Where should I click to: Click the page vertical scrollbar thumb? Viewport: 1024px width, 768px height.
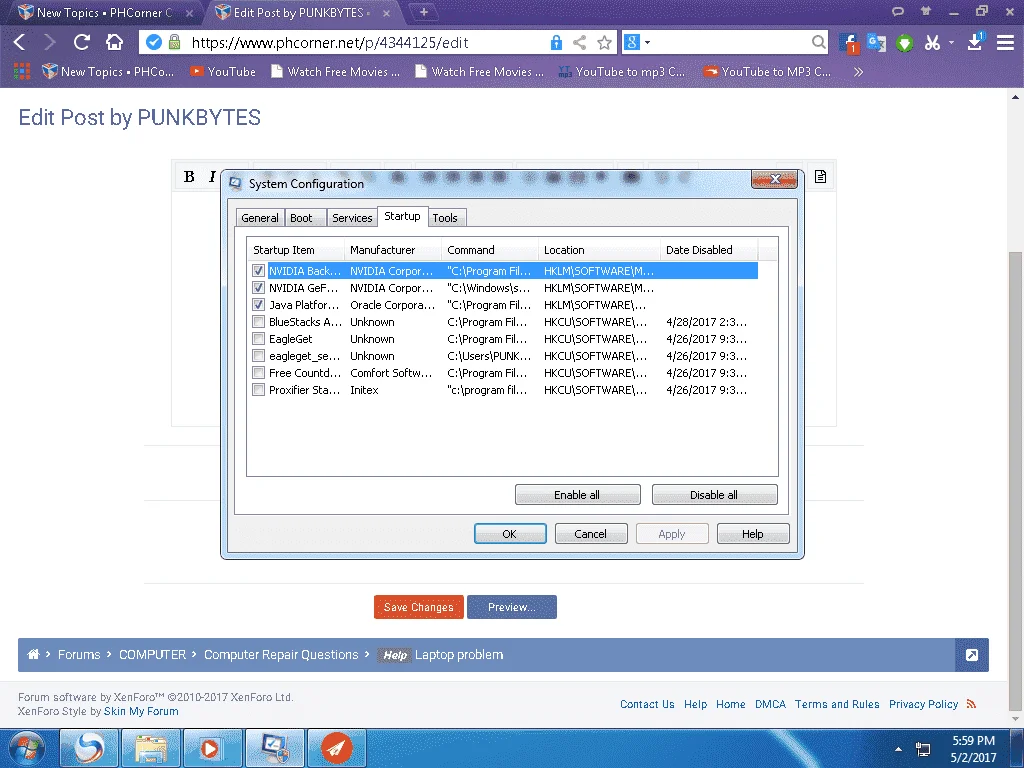1016,481
